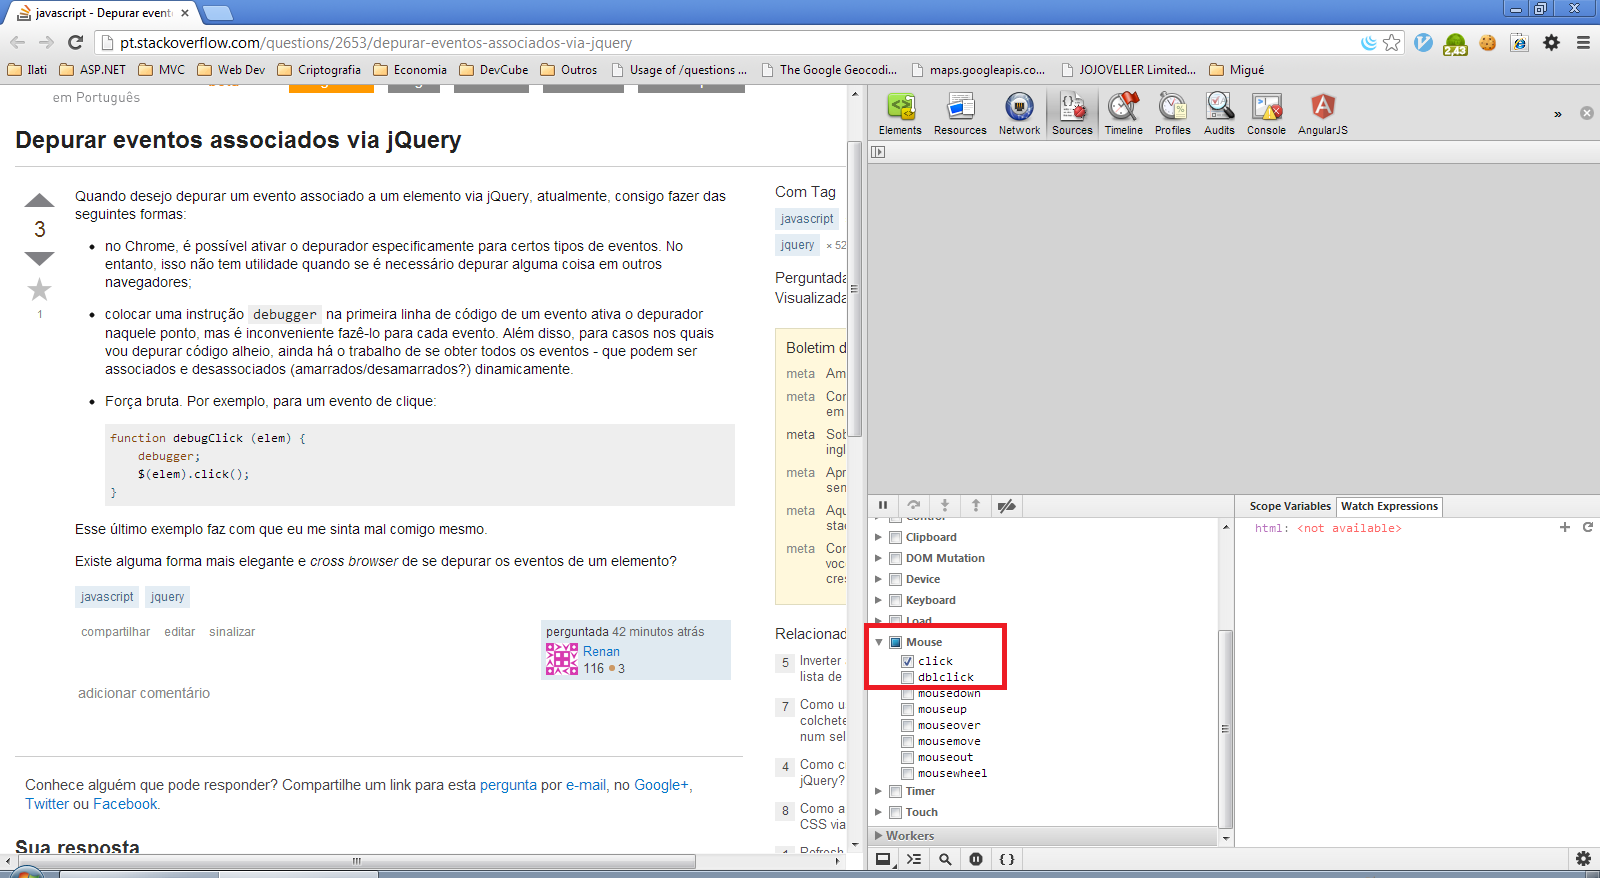This screenshot has height=878, width=1600.
Task: Expand the Touch breakpoints category
Action: 879,812
